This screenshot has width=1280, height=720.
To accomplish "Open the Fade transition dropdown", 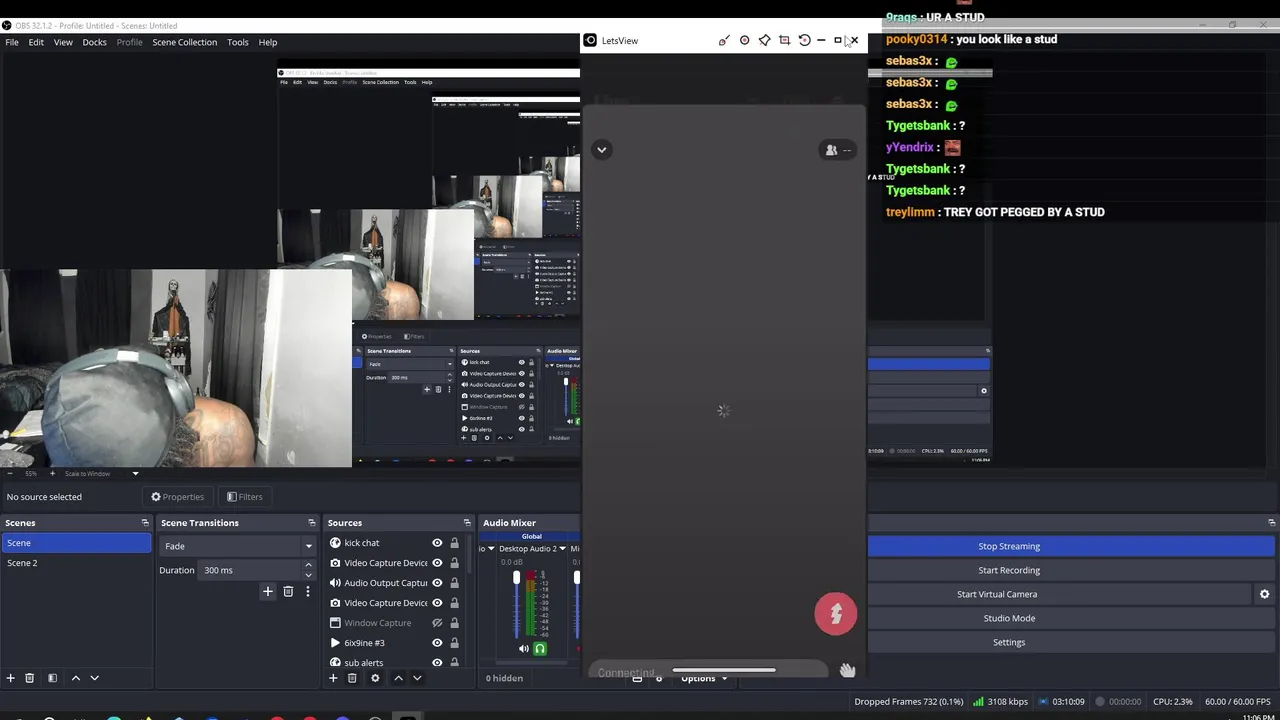I will (x=237, y=546).
